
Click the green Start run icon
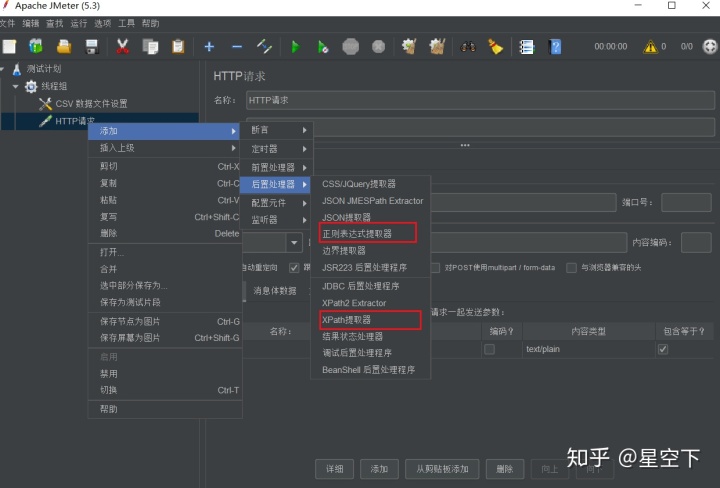click(x=295, y=47)
